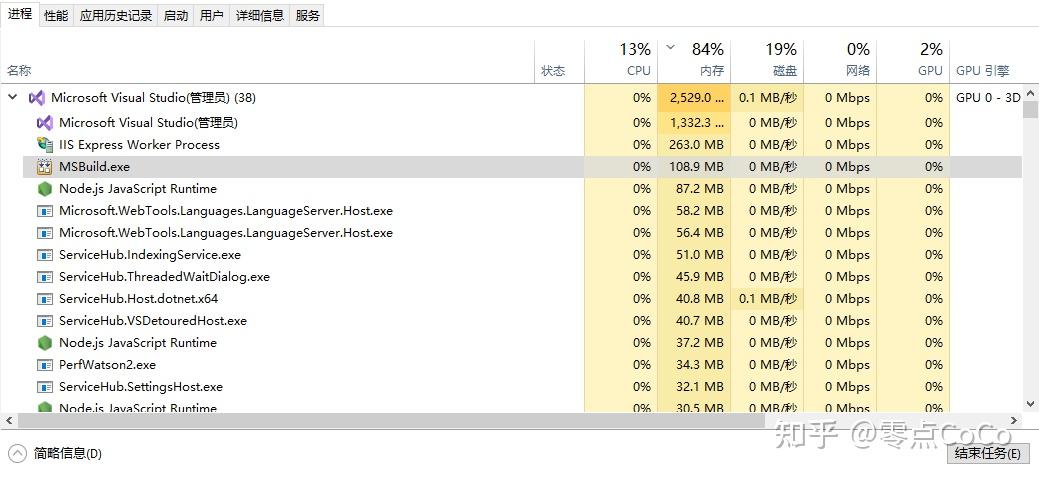The height and width of the screenshot is (478, 1039).
Task: Click the vertical scrollbar down arrow
Action: pyautogui.click(x=1030, y=404)
